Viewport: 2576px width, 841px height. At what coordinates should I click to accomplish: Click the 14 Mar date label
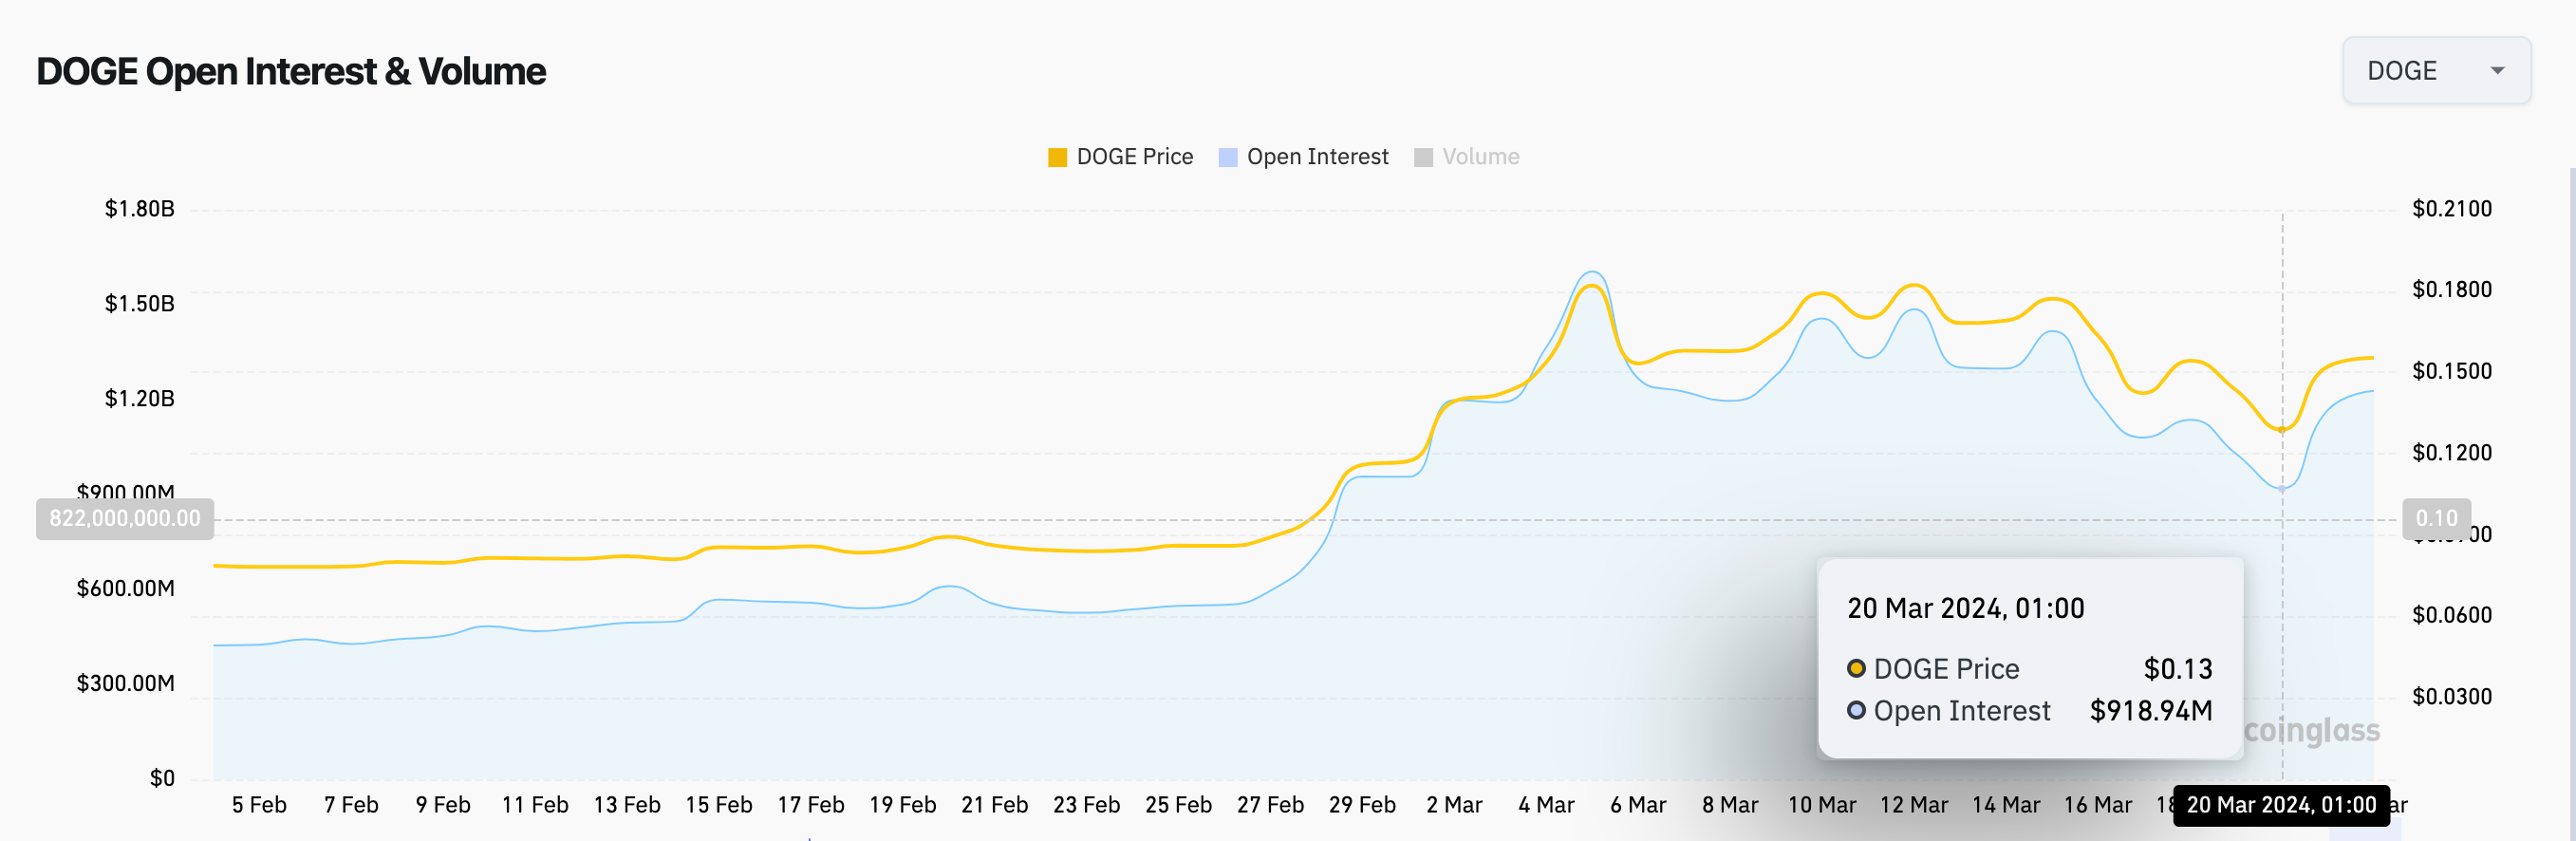tap(2006, 805)
